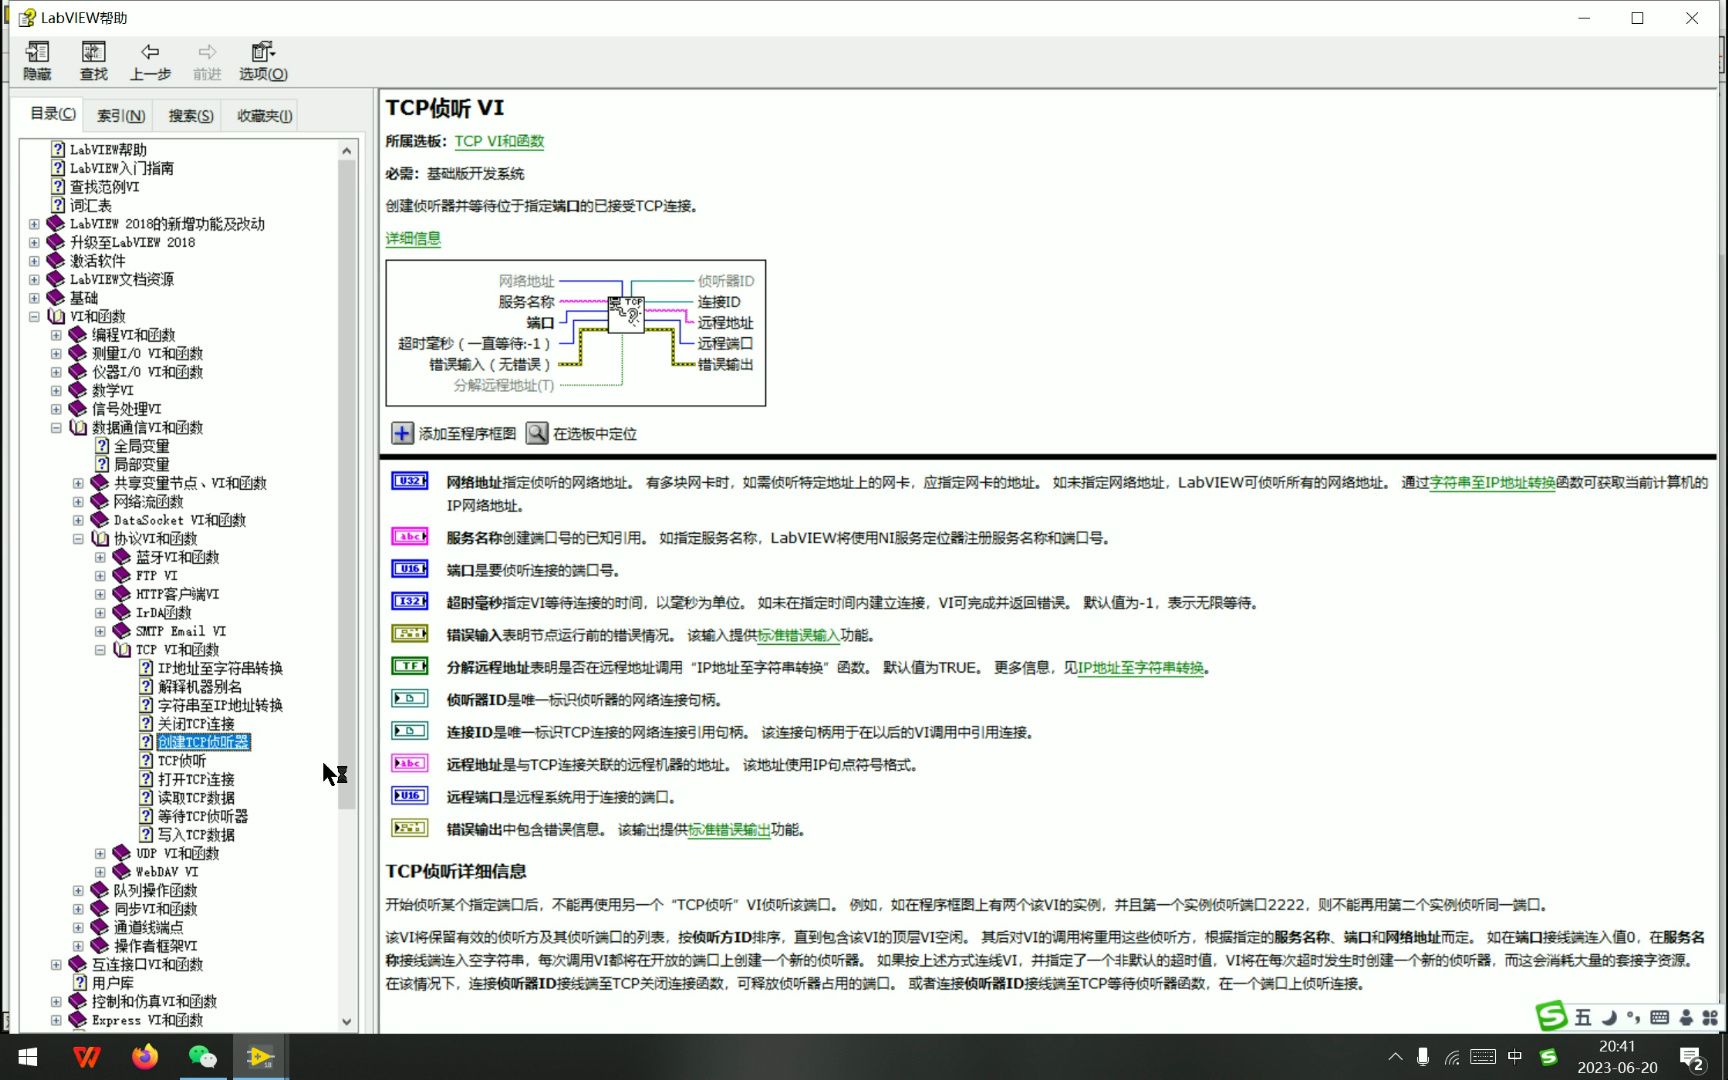Image resolution: width=1728 pixels, height=1080 pixels.
Task: Select 关闭TCP连接 in the tree
Action: tap(196, 723)
